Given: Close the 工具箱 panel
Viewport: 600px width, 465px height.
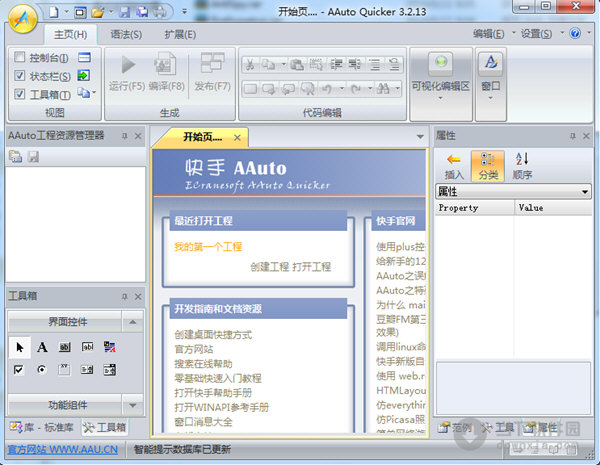Looking at the screenshot, I should [138, 297].
